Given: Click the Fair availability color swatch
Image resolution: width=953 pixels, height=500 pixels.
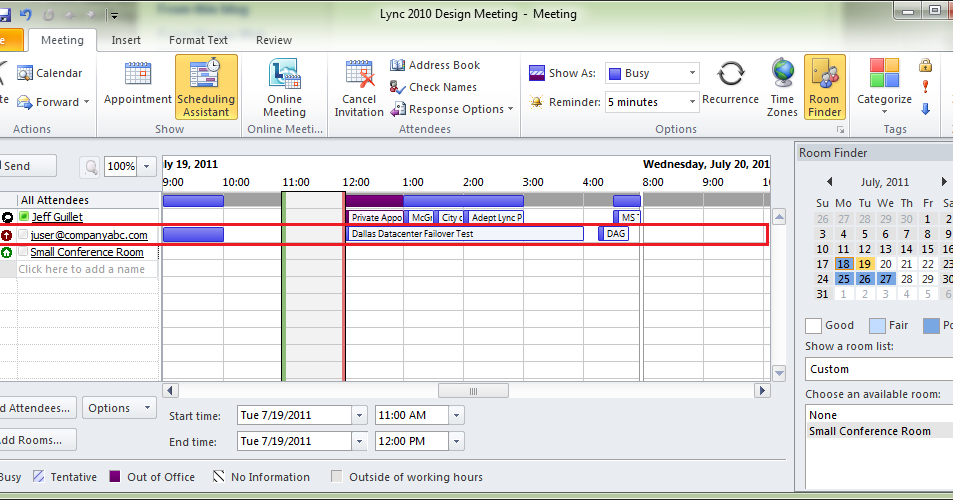Looking at the screenshot, I should pyautogui.click(x=877, y=326).
